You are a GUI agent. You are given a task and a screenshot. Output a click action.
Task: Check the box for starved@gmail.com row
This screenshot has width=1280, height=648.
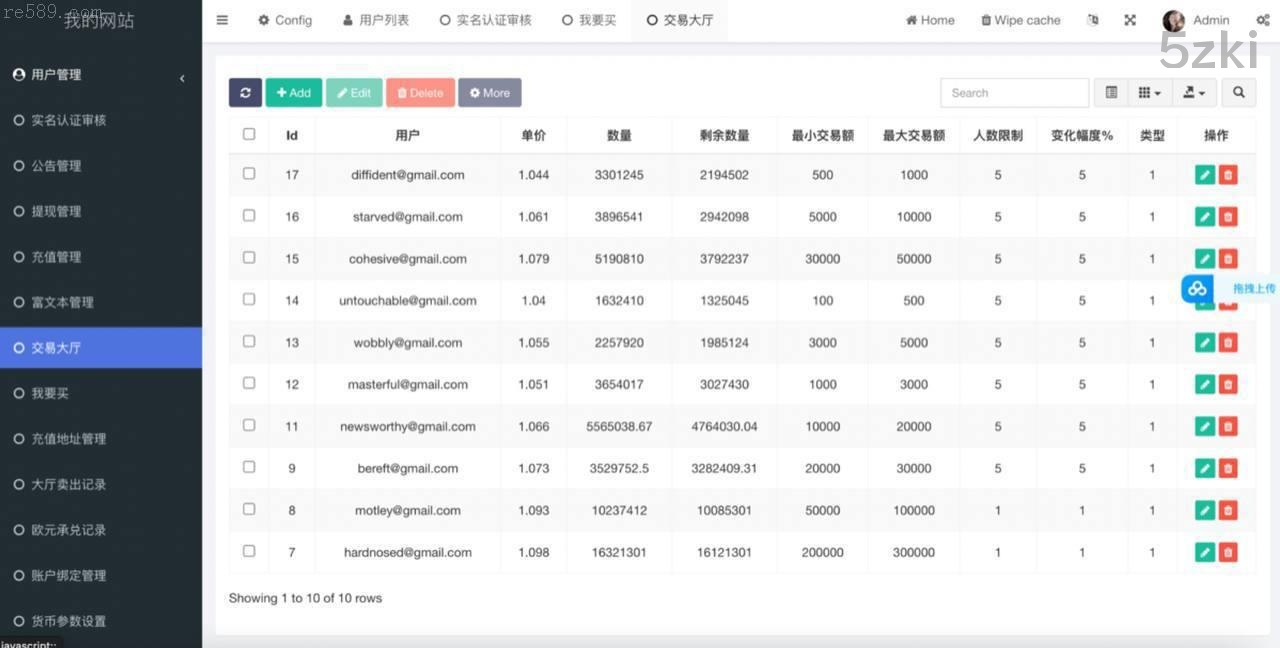(249, 216)
